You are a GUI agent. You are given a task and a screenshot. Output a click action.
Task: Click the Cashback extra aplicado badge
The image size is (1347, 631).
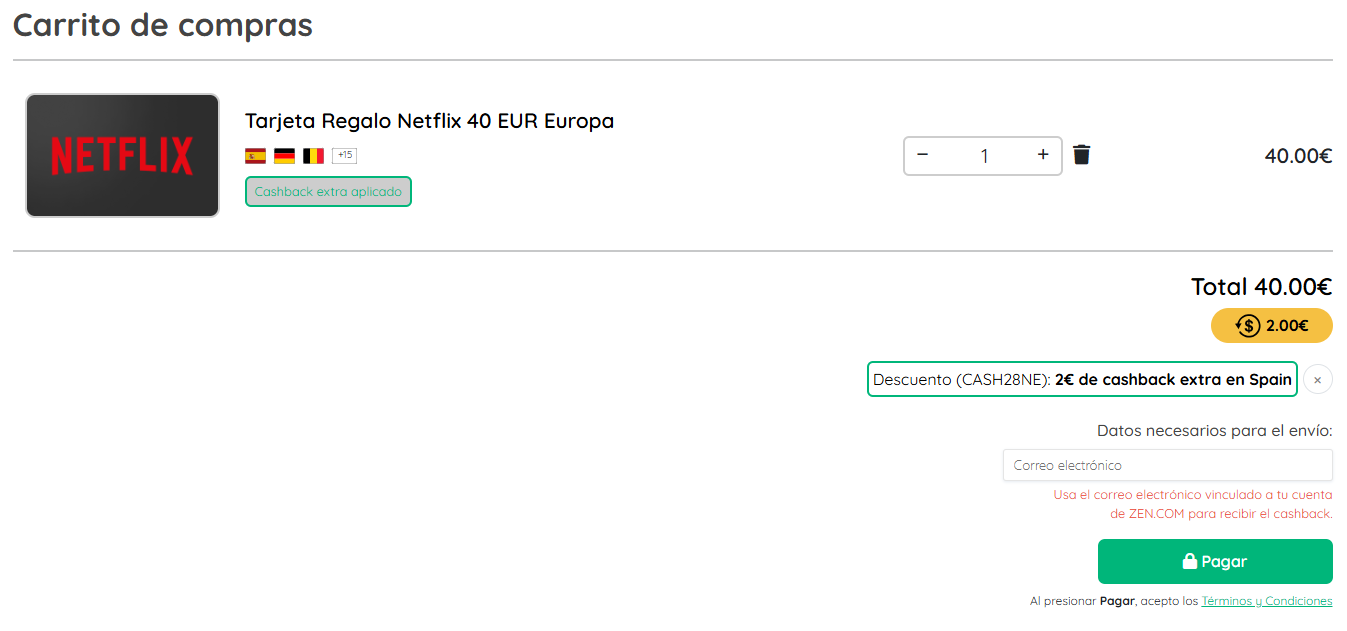pos(328,192)
